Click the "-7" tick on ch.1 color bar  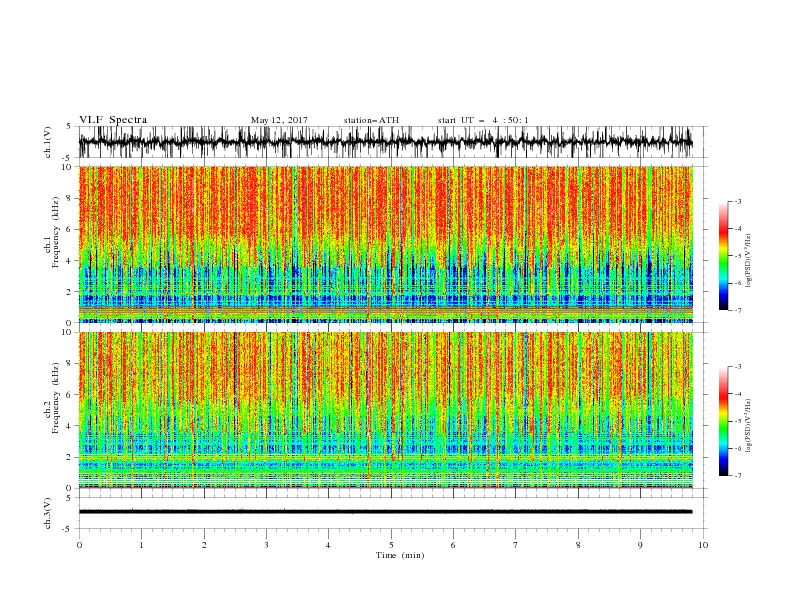(737, 310)
